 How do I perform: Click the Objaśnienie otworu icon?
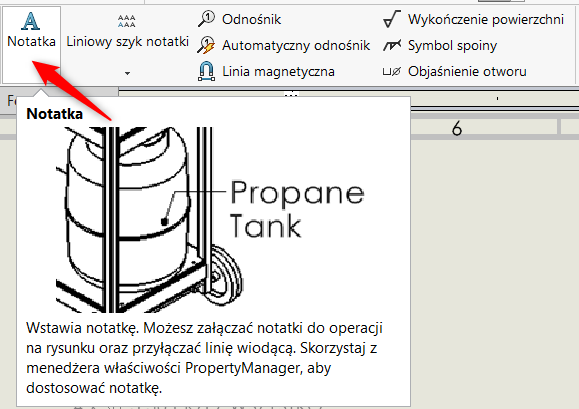(x=392, y=72)
